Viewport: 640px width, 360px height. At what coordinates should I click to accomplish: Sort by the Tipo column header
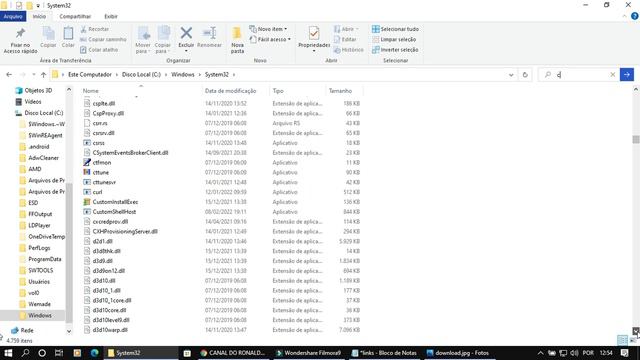coord(278,91)
